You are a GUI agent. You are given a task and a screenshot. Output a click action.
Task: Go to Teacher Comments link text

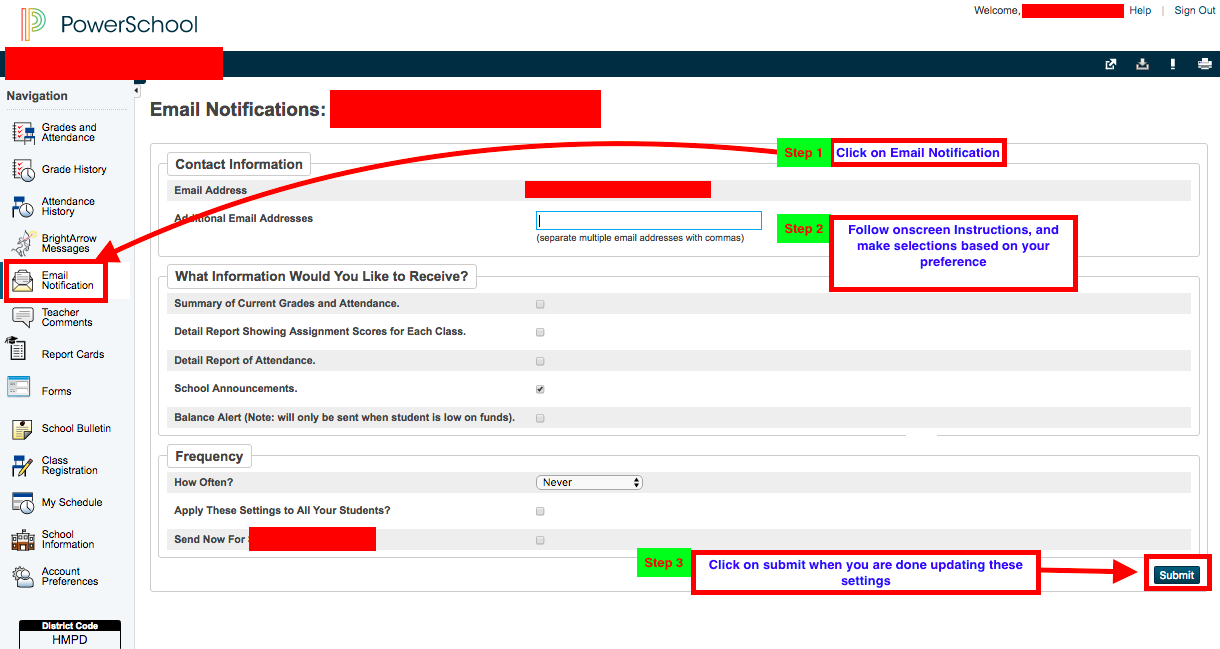pyautogui.click(x=67, y=318)
